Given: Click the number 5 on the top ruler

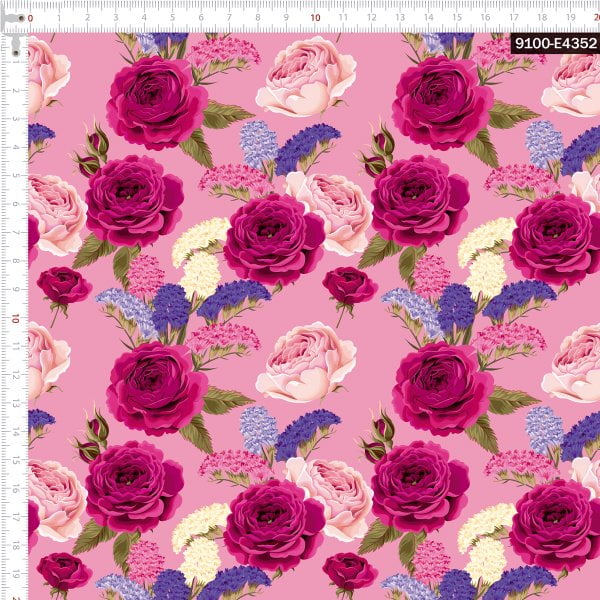Looking at the screenshot, I should 173,18.
